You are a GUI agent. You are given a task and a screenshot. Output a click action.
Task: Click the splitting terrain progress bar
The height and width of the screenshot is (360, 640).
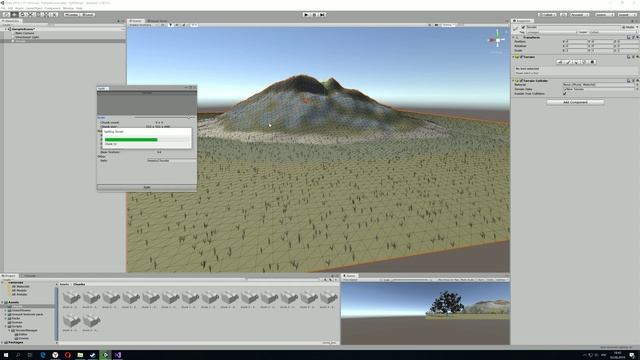click(147, 140)
